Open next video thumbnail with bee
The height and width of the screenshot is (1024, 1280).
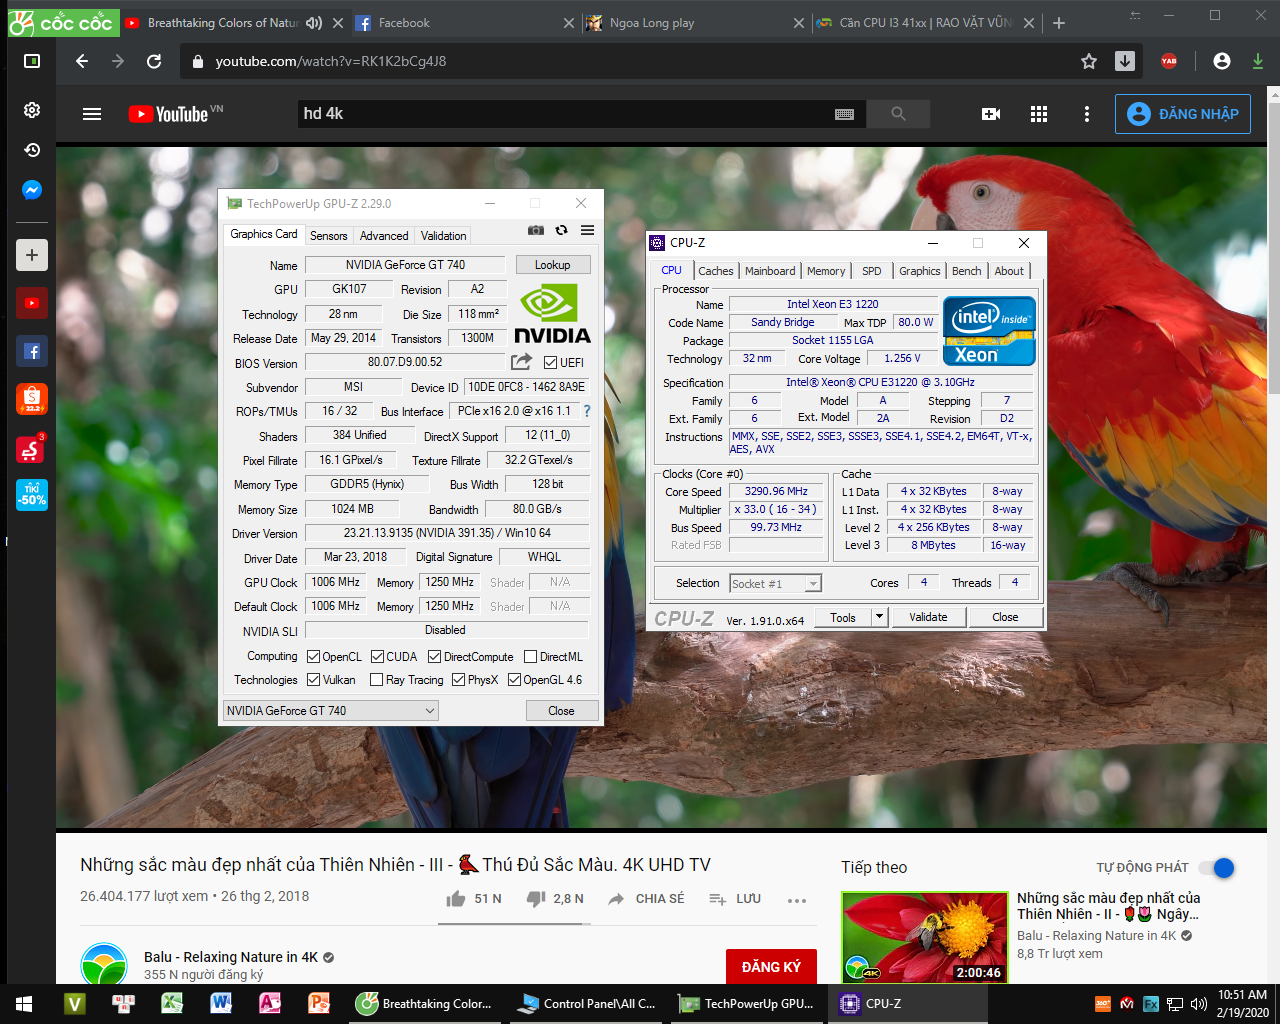925,937
